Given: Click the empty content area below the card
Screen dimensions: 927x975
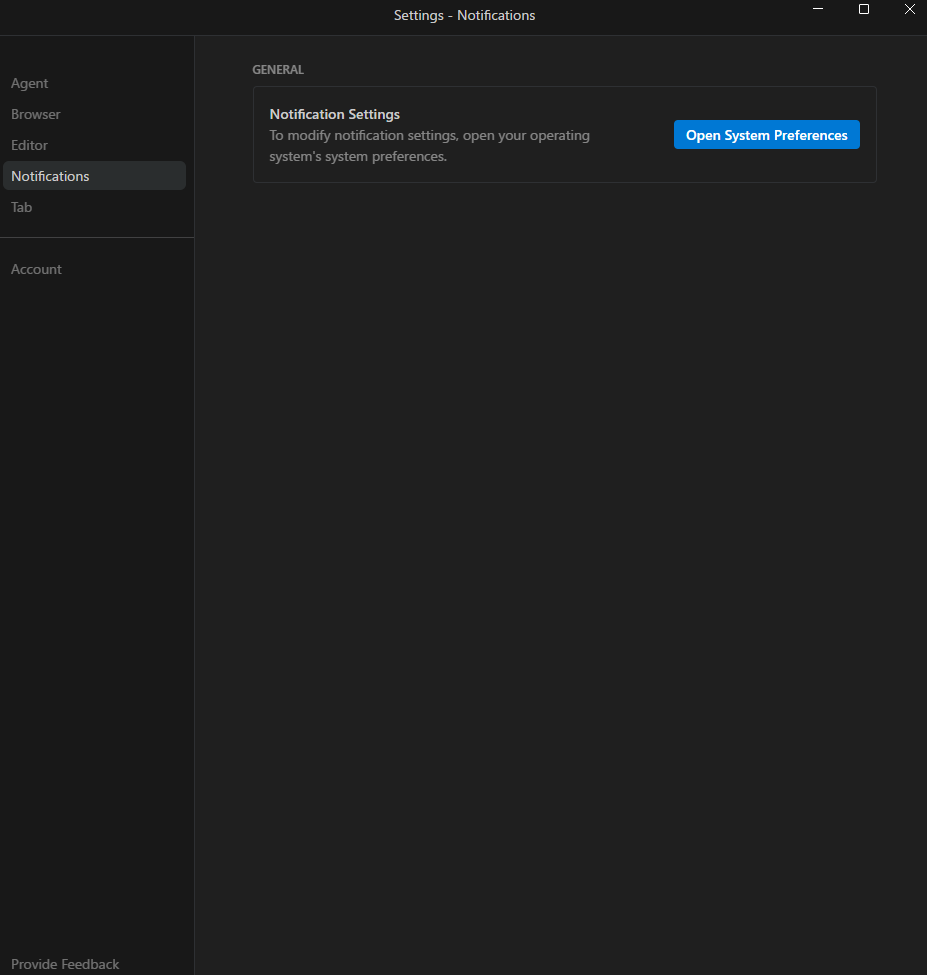Looking at the screenshot, I should tap(560, 550).
